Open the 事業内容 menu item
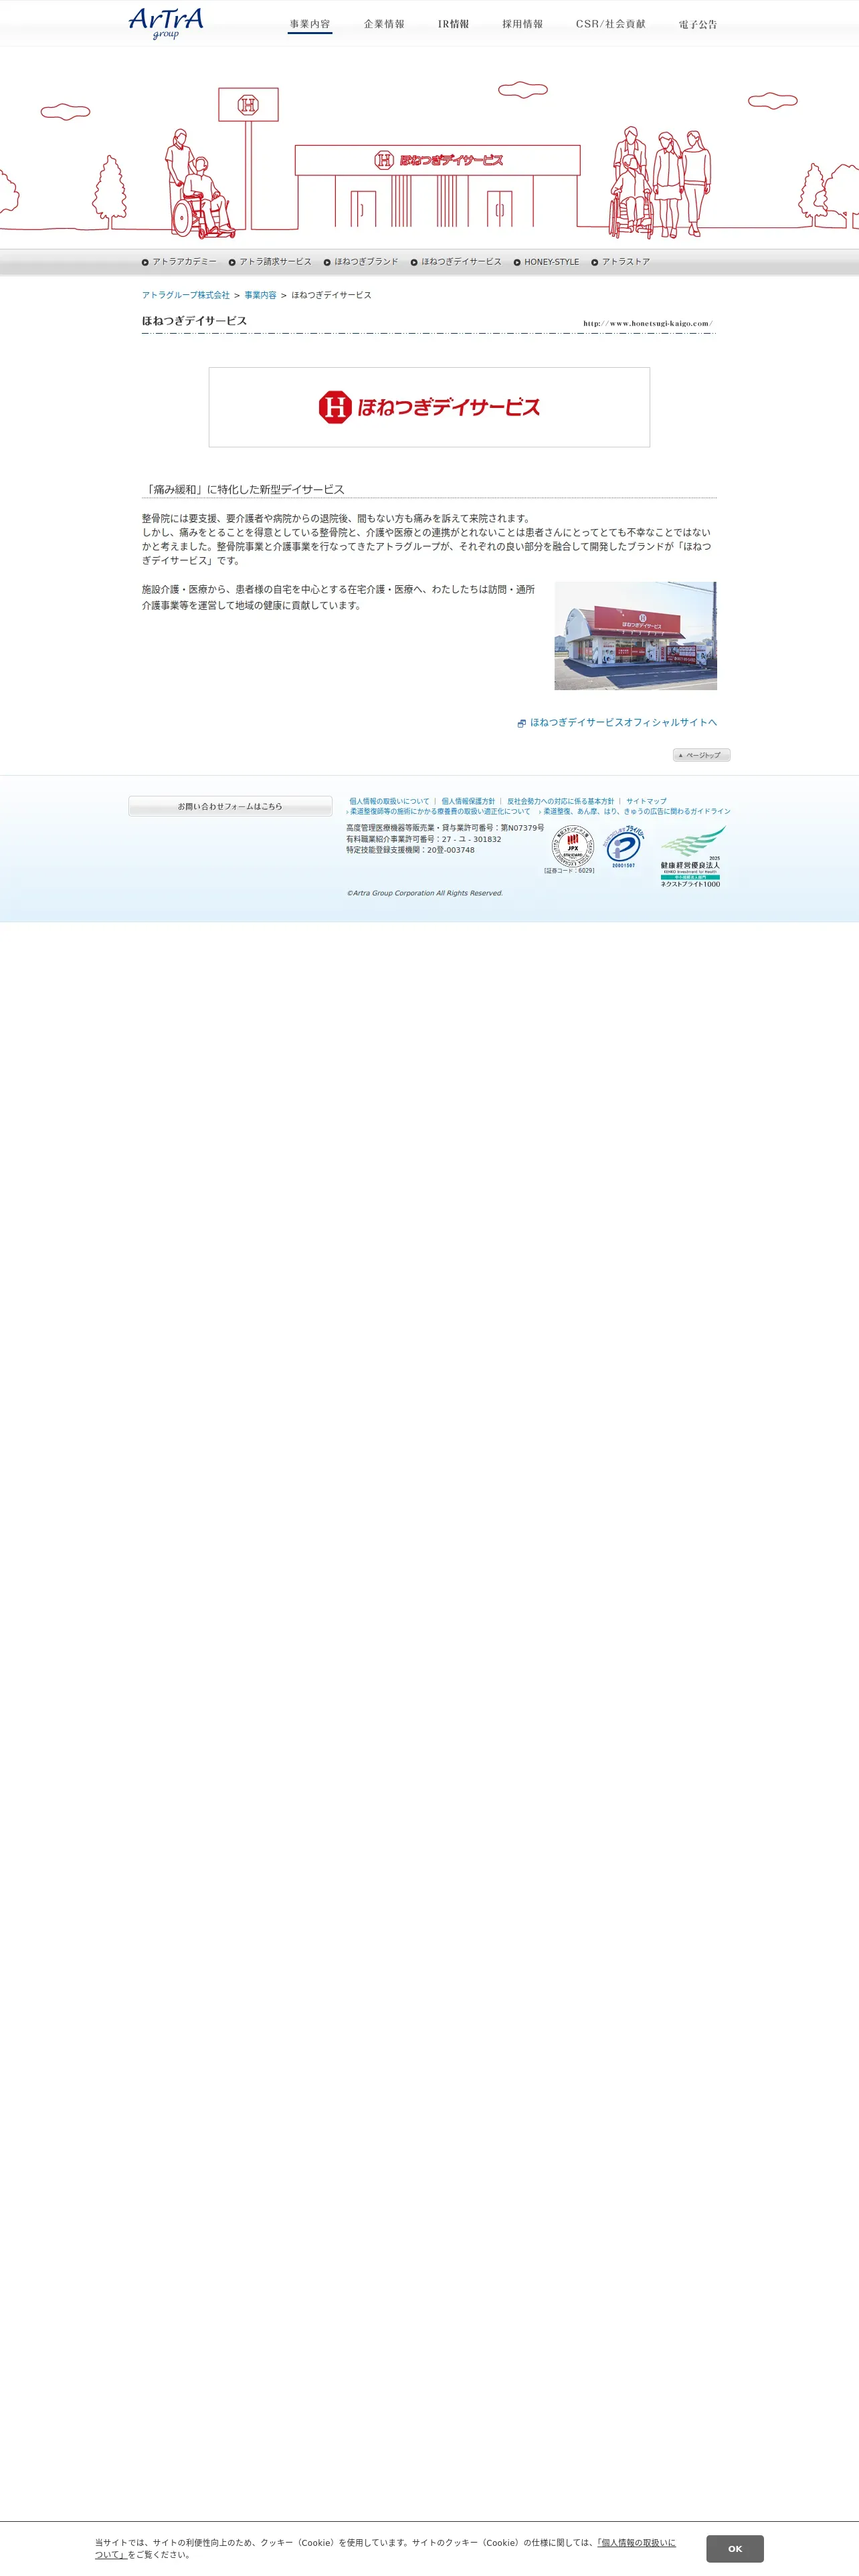 (x=310, y=24)
